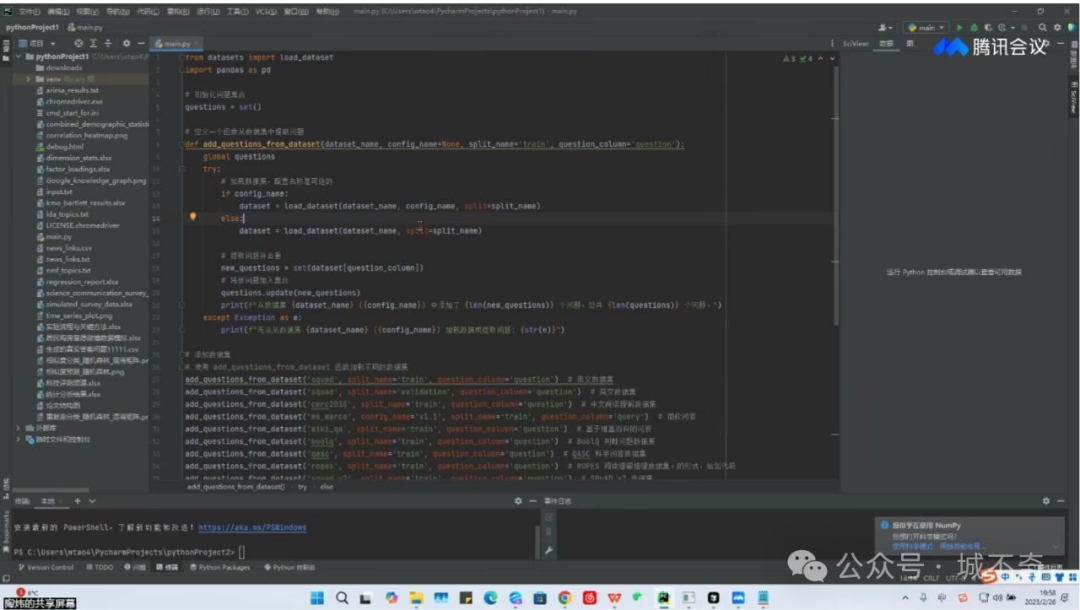Viewport: 1080px width, 610px height.
Task: Open Microsoft Edge from the taskbar
Action: [x=490, y=598]
